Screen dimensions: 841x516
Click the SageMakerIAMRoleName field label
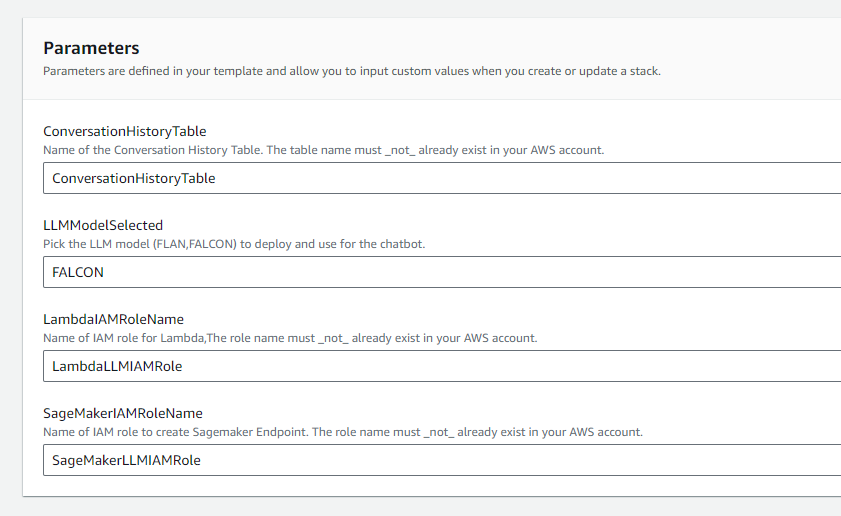[x=123, y=413]
